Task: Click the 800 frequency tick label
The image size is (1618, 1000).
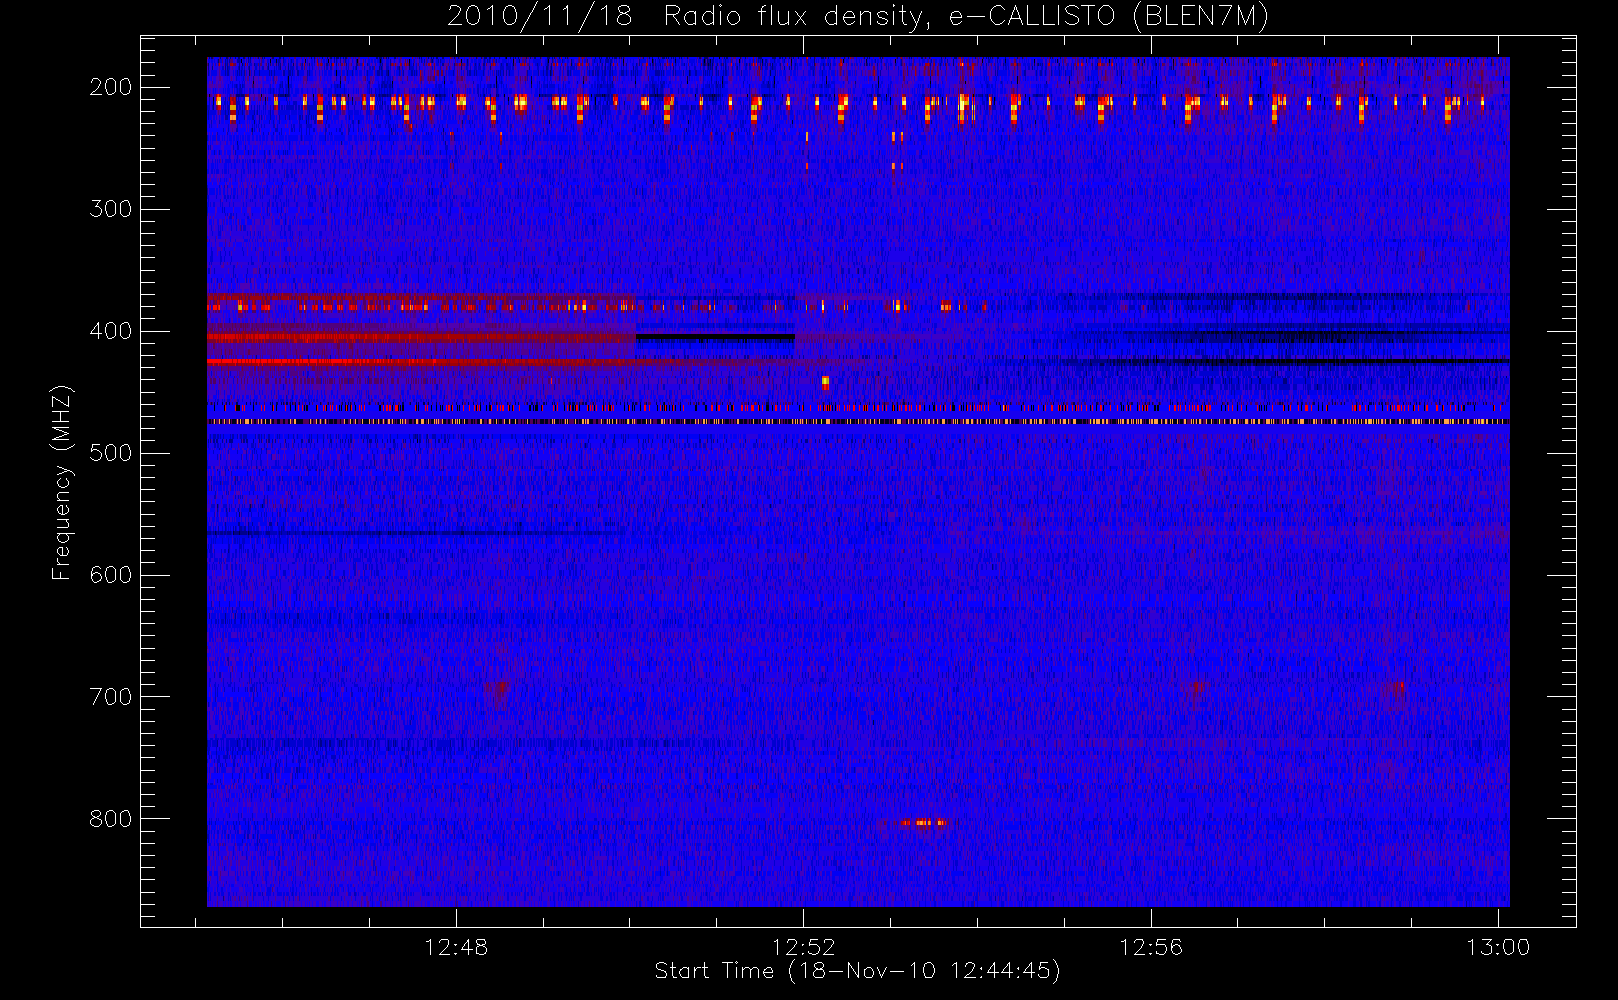Action: (x=111, y=819)
